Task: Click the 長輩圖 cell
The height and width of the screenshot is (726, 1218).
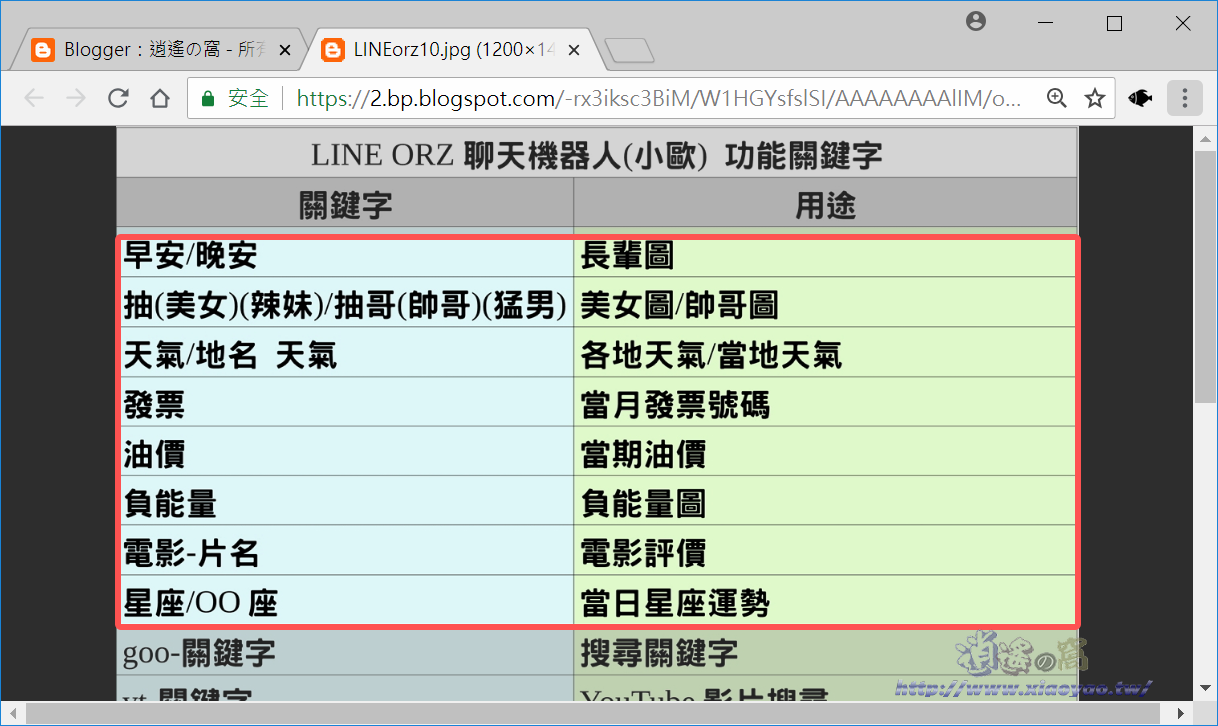Action: click(825, 256)
